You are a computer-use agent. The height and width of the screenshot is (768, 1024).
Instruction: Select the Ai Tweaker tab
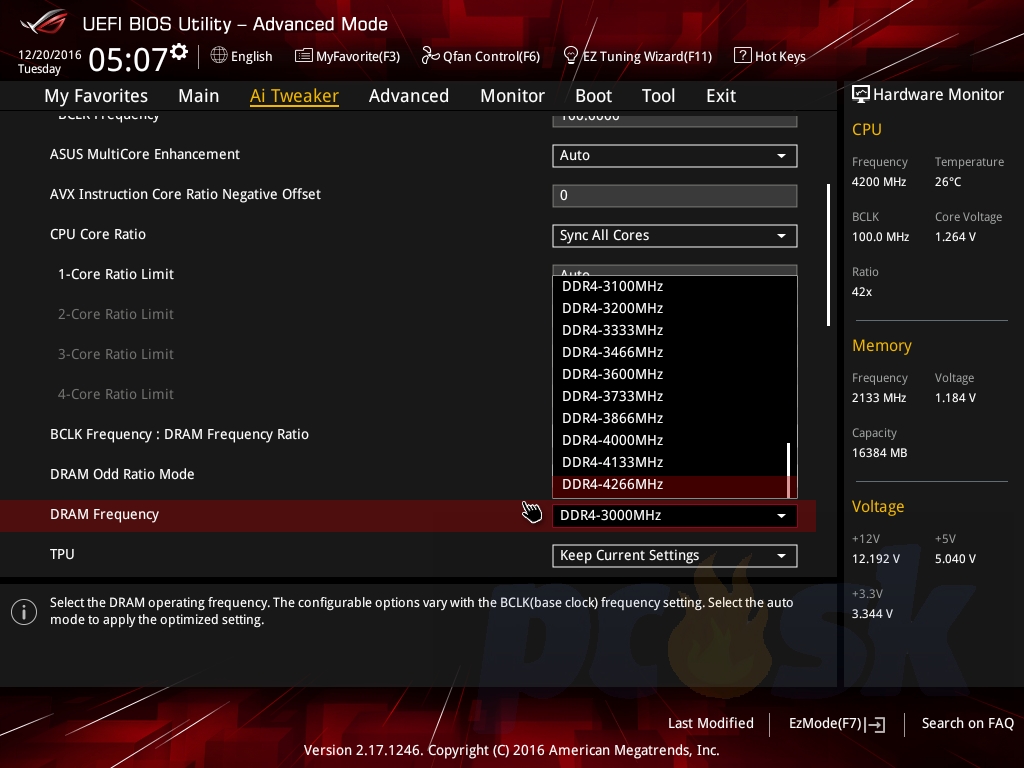294,96
